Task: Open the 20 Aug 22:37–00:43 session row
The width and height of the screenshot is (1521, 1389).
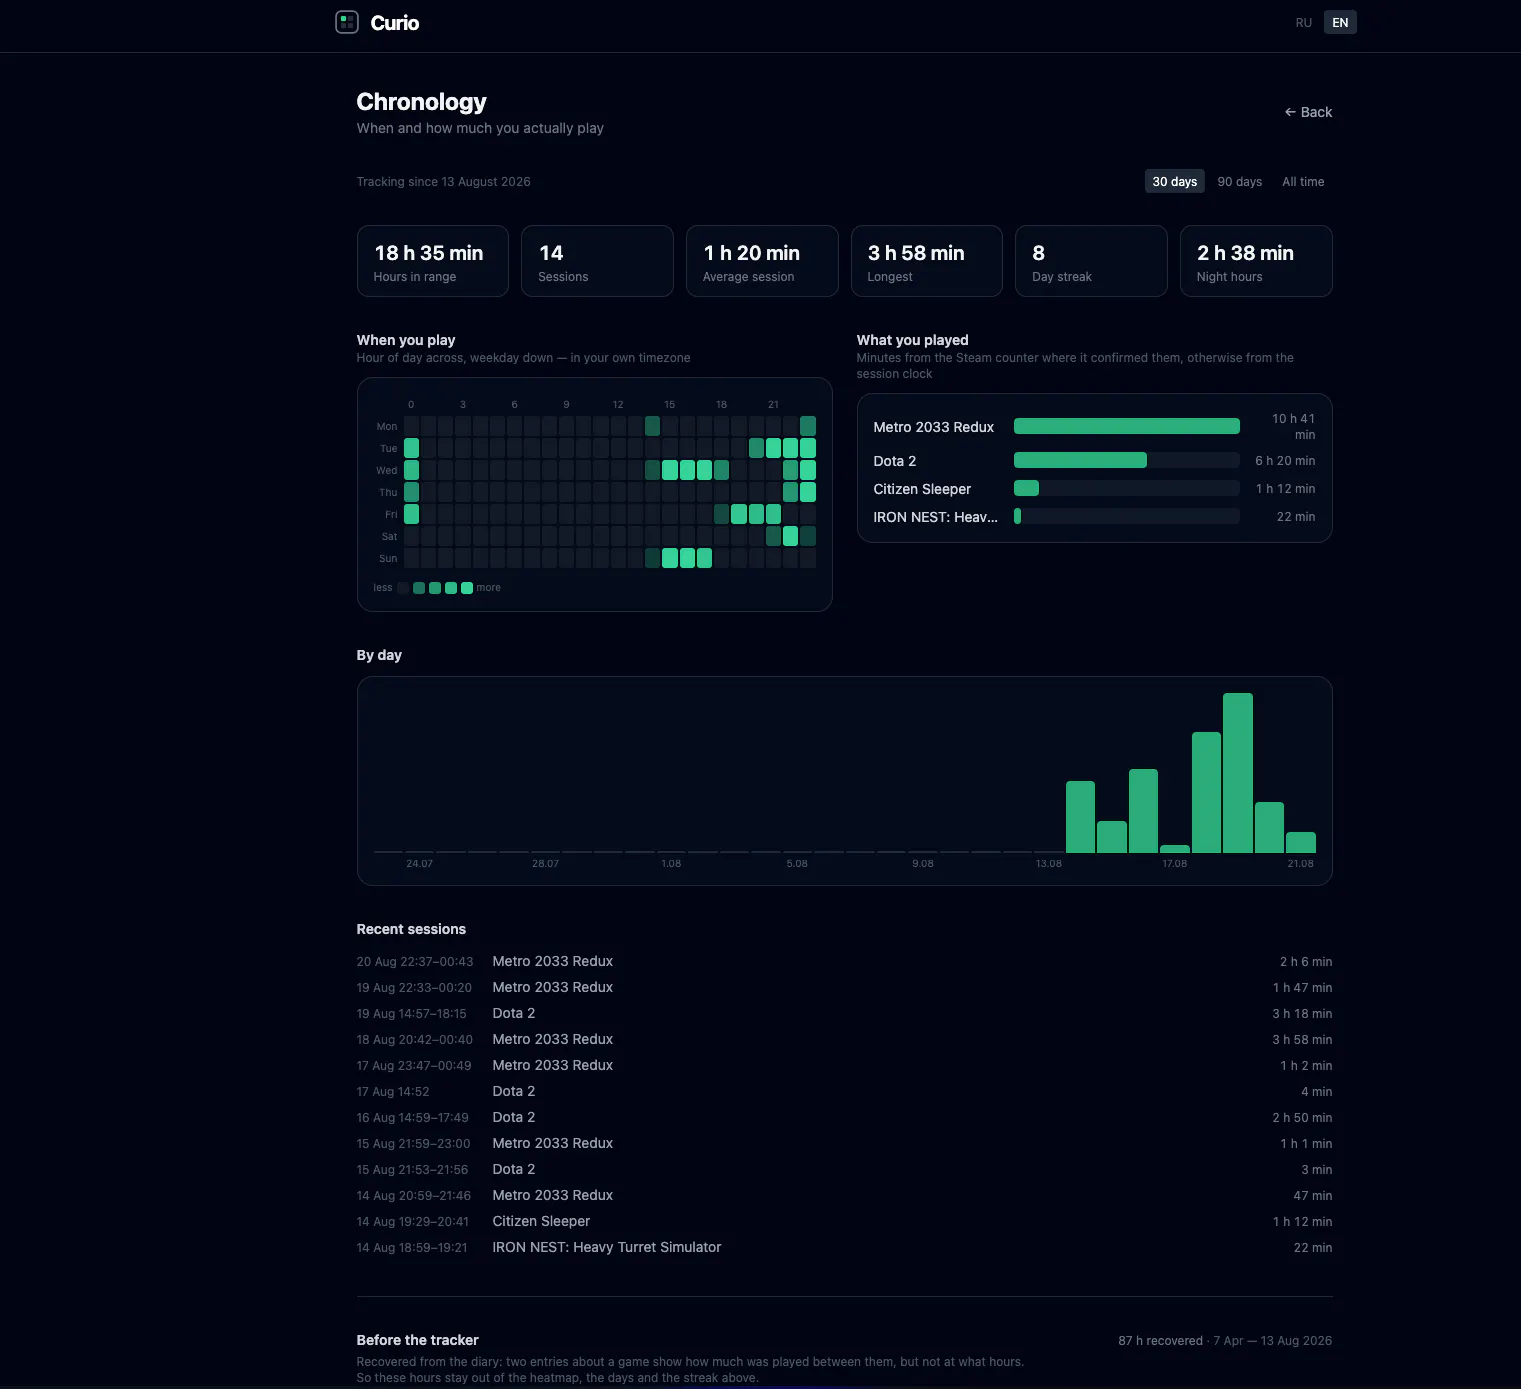Action: pyautogui.click(x=844, y=961)
